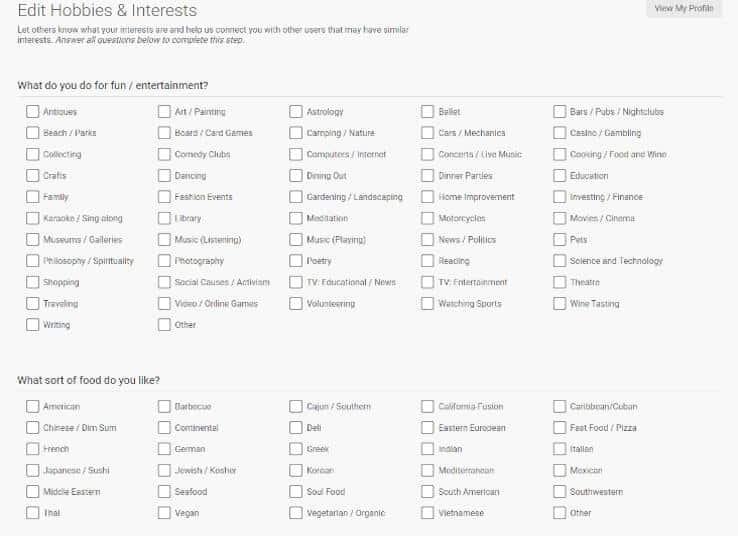Check the Traveling interest box
Screen dimensions: 738x536
[32, 304]
